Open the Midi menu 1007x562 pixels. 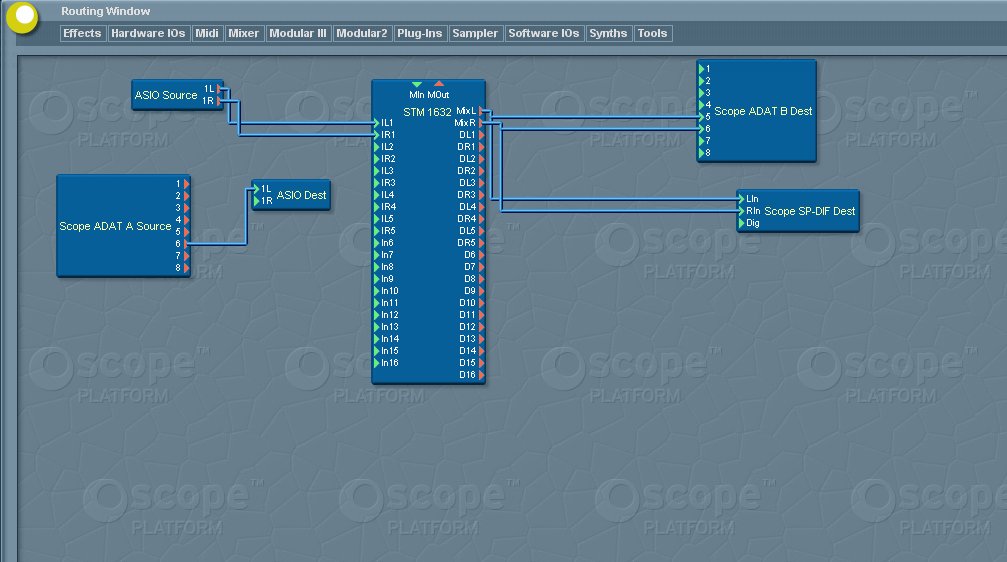point(207,33)
